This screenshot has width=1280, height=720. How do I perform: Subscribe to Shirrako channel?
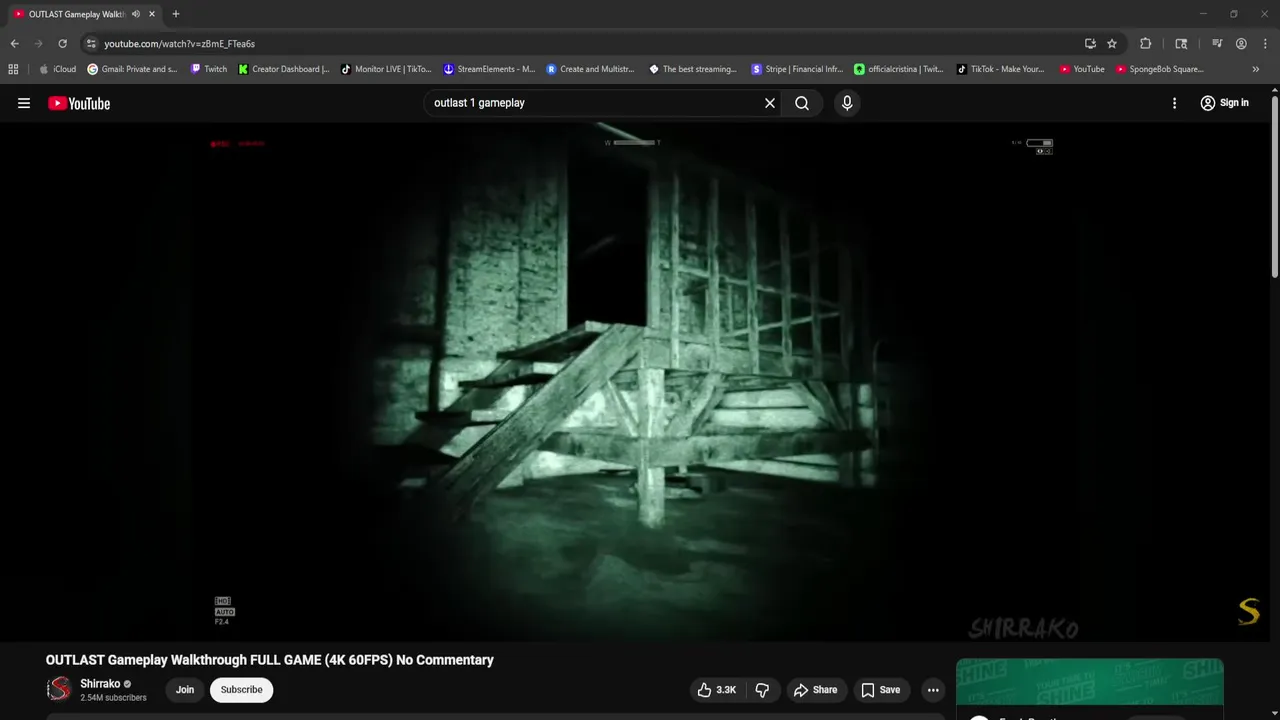click(241, 690)
